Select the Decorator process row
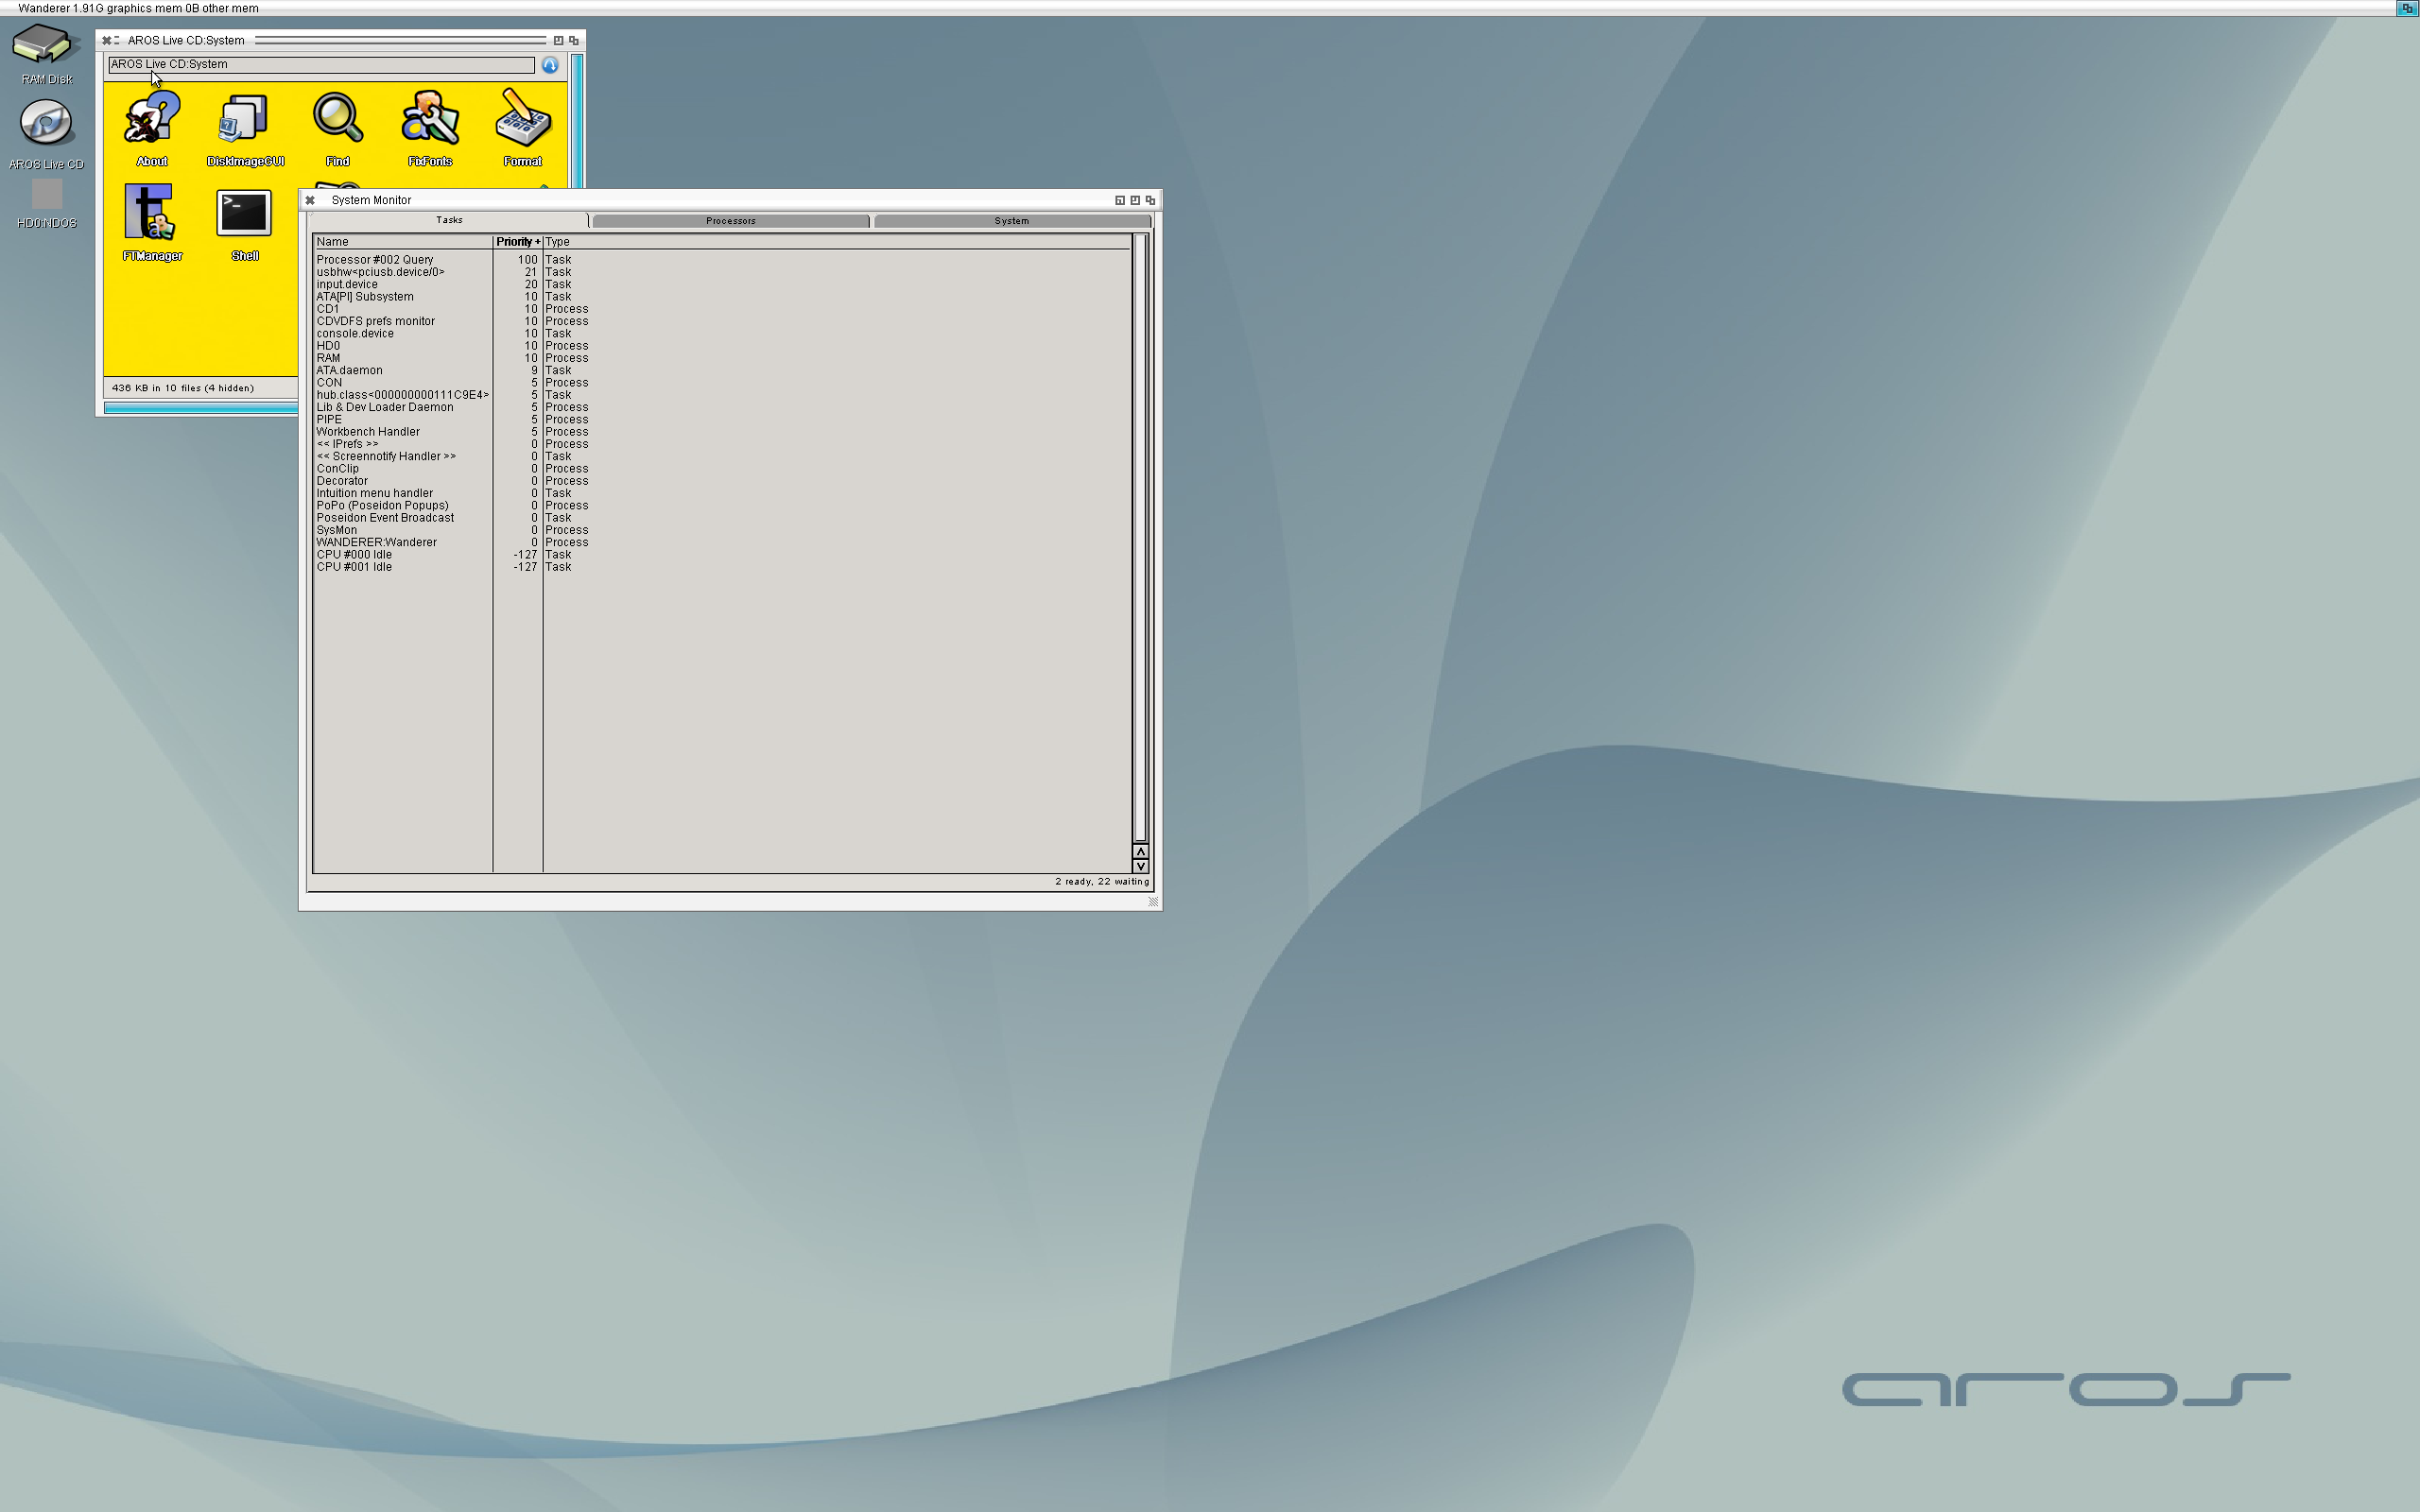 (722, 481)
